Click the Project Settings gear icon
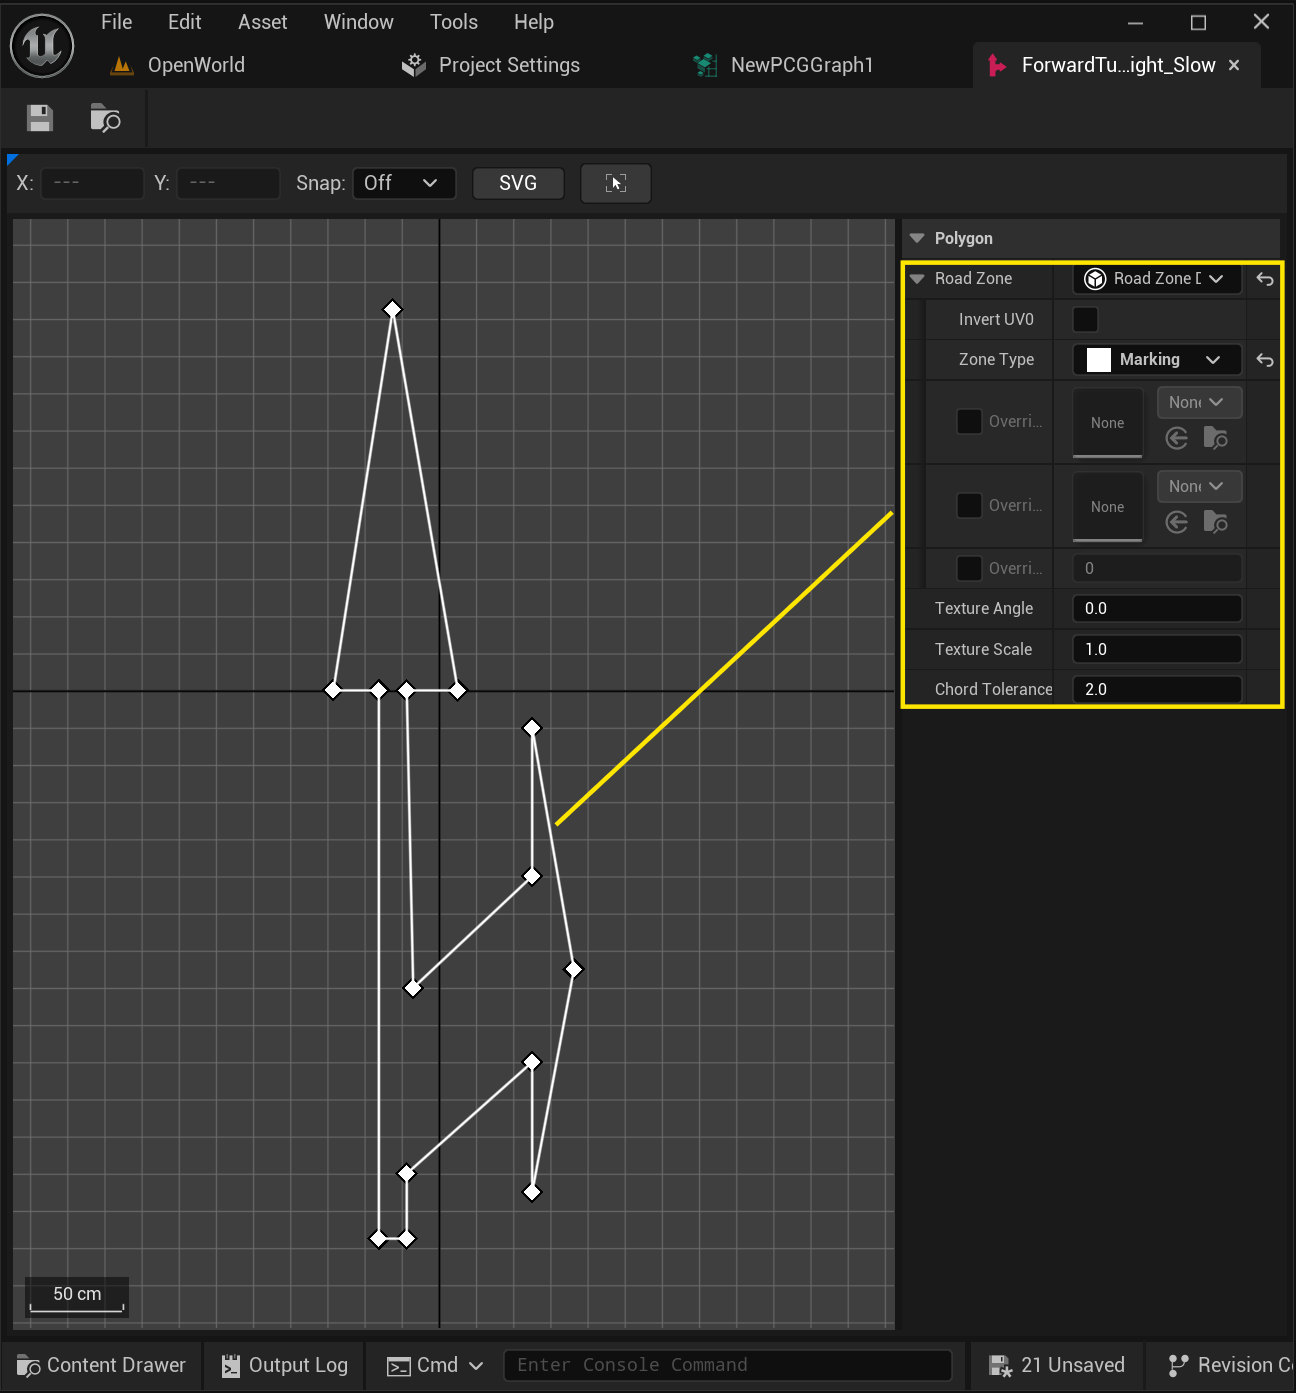The width and height of the screenshot is (1296, 1393). click(413, 66)
